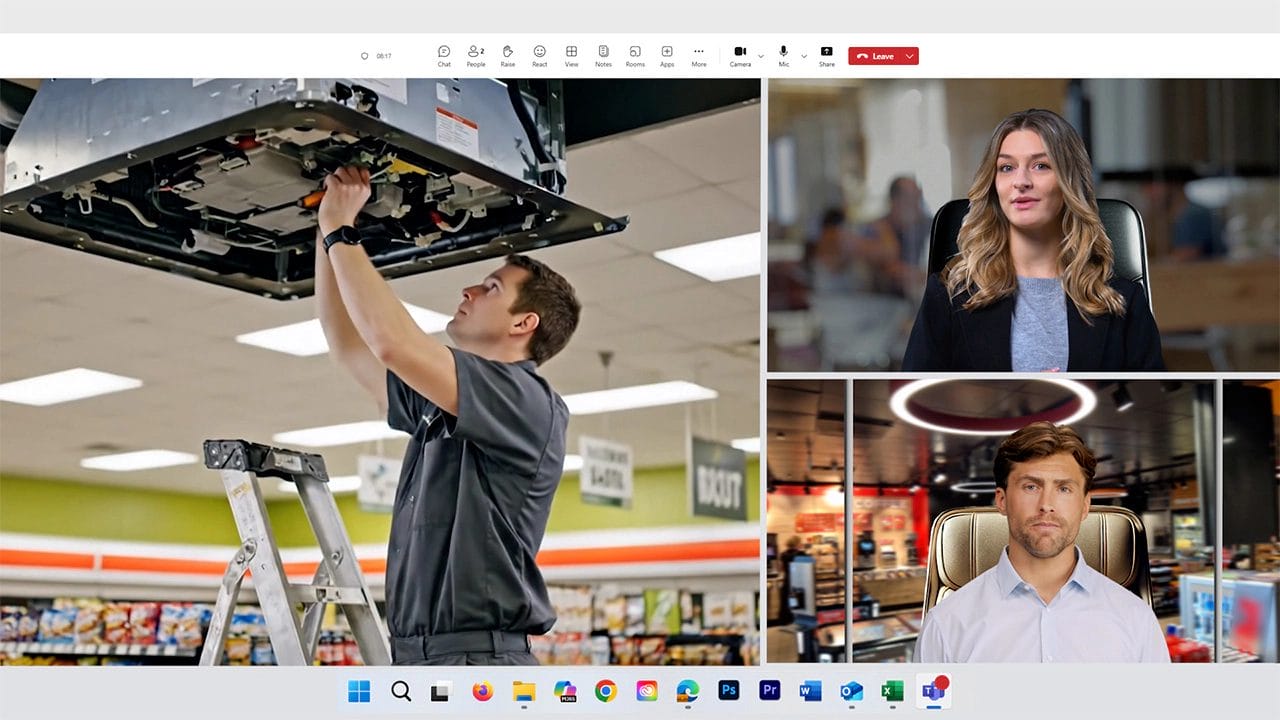Open the meeting Chat panel
The width and height of the screenshot is (1280, 720).
point(444,55)
